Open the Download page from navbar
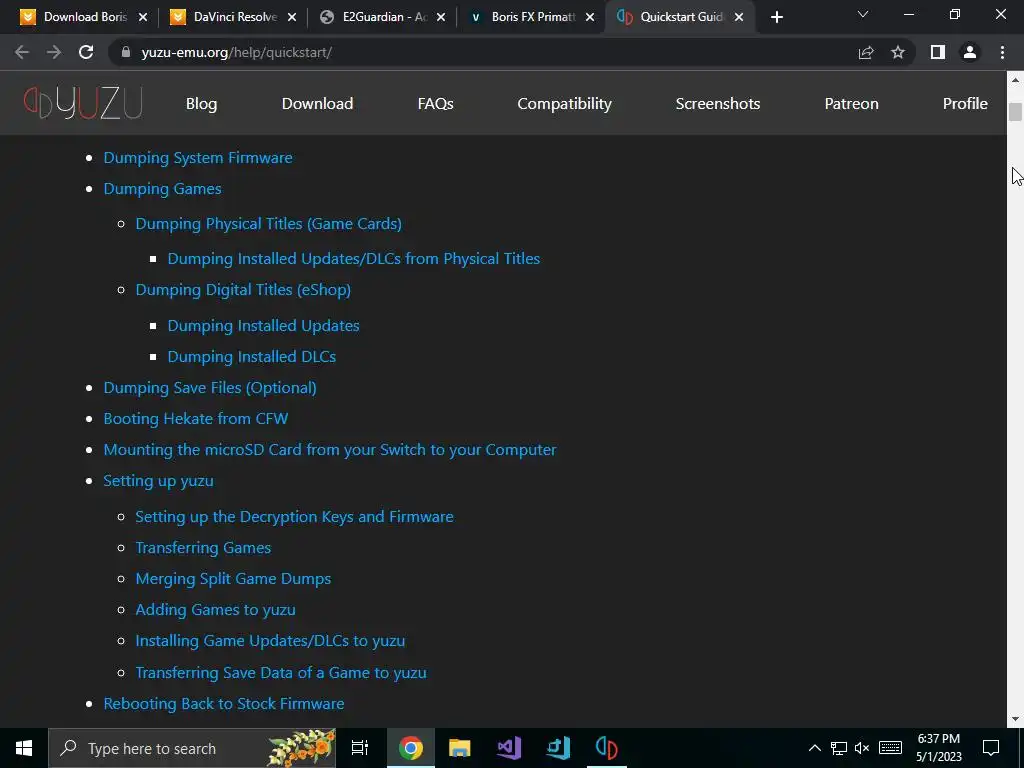 pos(317,103)
